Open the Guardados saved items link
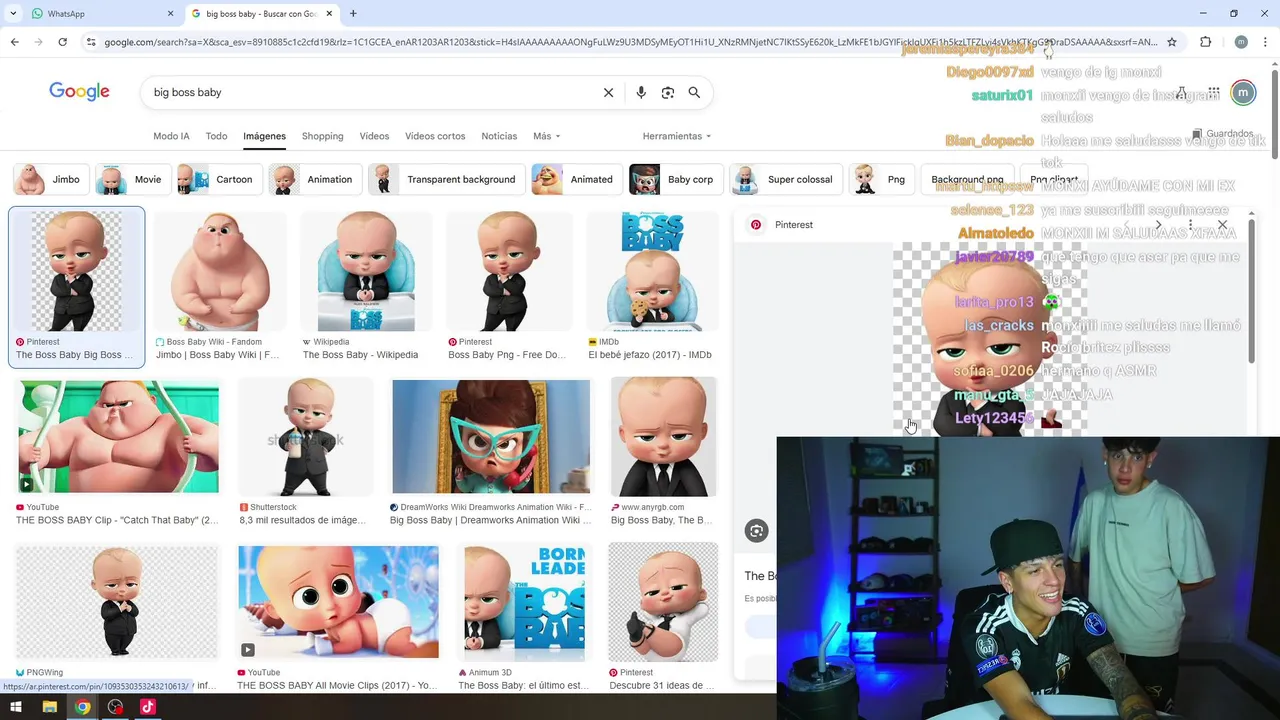 pyautogui.click(x=1222, y=133)
